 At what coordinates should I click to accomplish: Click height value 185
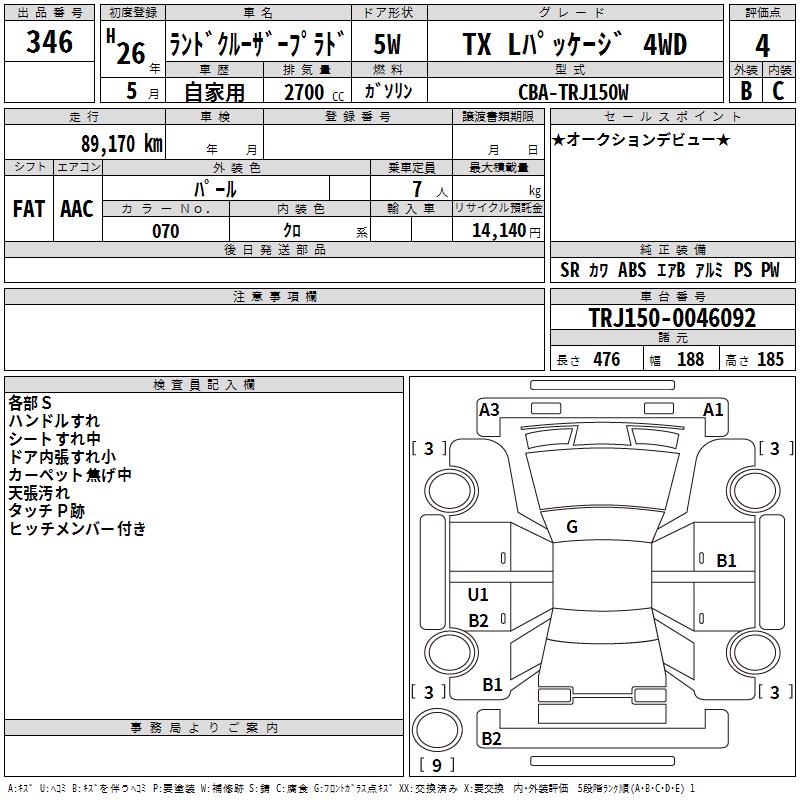[770, 359]
